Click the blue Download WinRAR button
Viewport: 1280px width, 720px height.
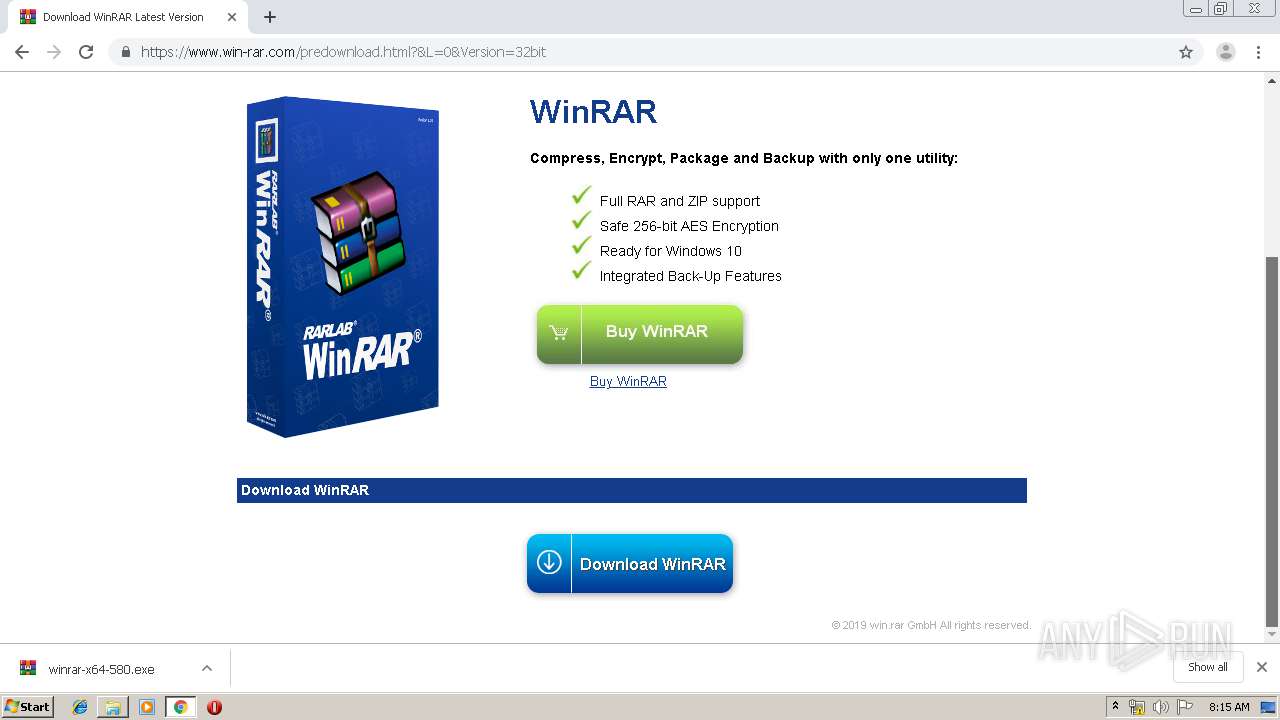tap(630, 563)
